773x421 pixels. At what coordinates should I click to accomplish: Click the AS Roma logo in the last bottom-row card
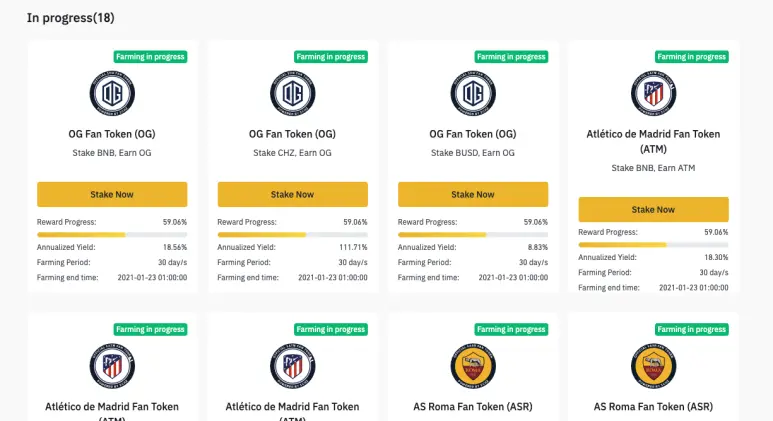[x=653, y=366]
